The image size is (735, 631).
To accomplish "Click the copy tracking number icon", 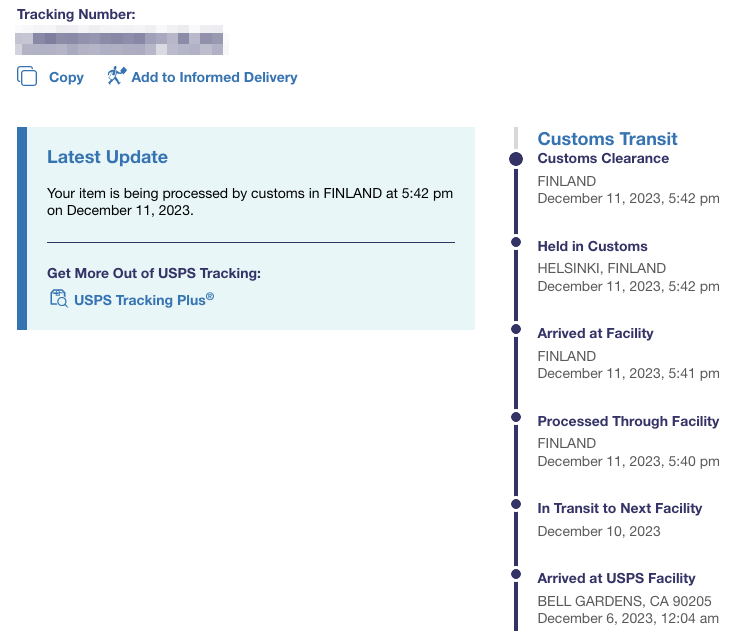I will click(27, 77).
